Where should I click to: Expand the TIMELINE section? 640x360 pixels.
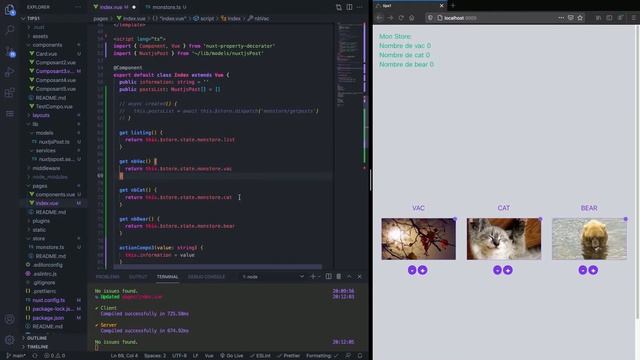pyautogui.click(x=38, y=347)
